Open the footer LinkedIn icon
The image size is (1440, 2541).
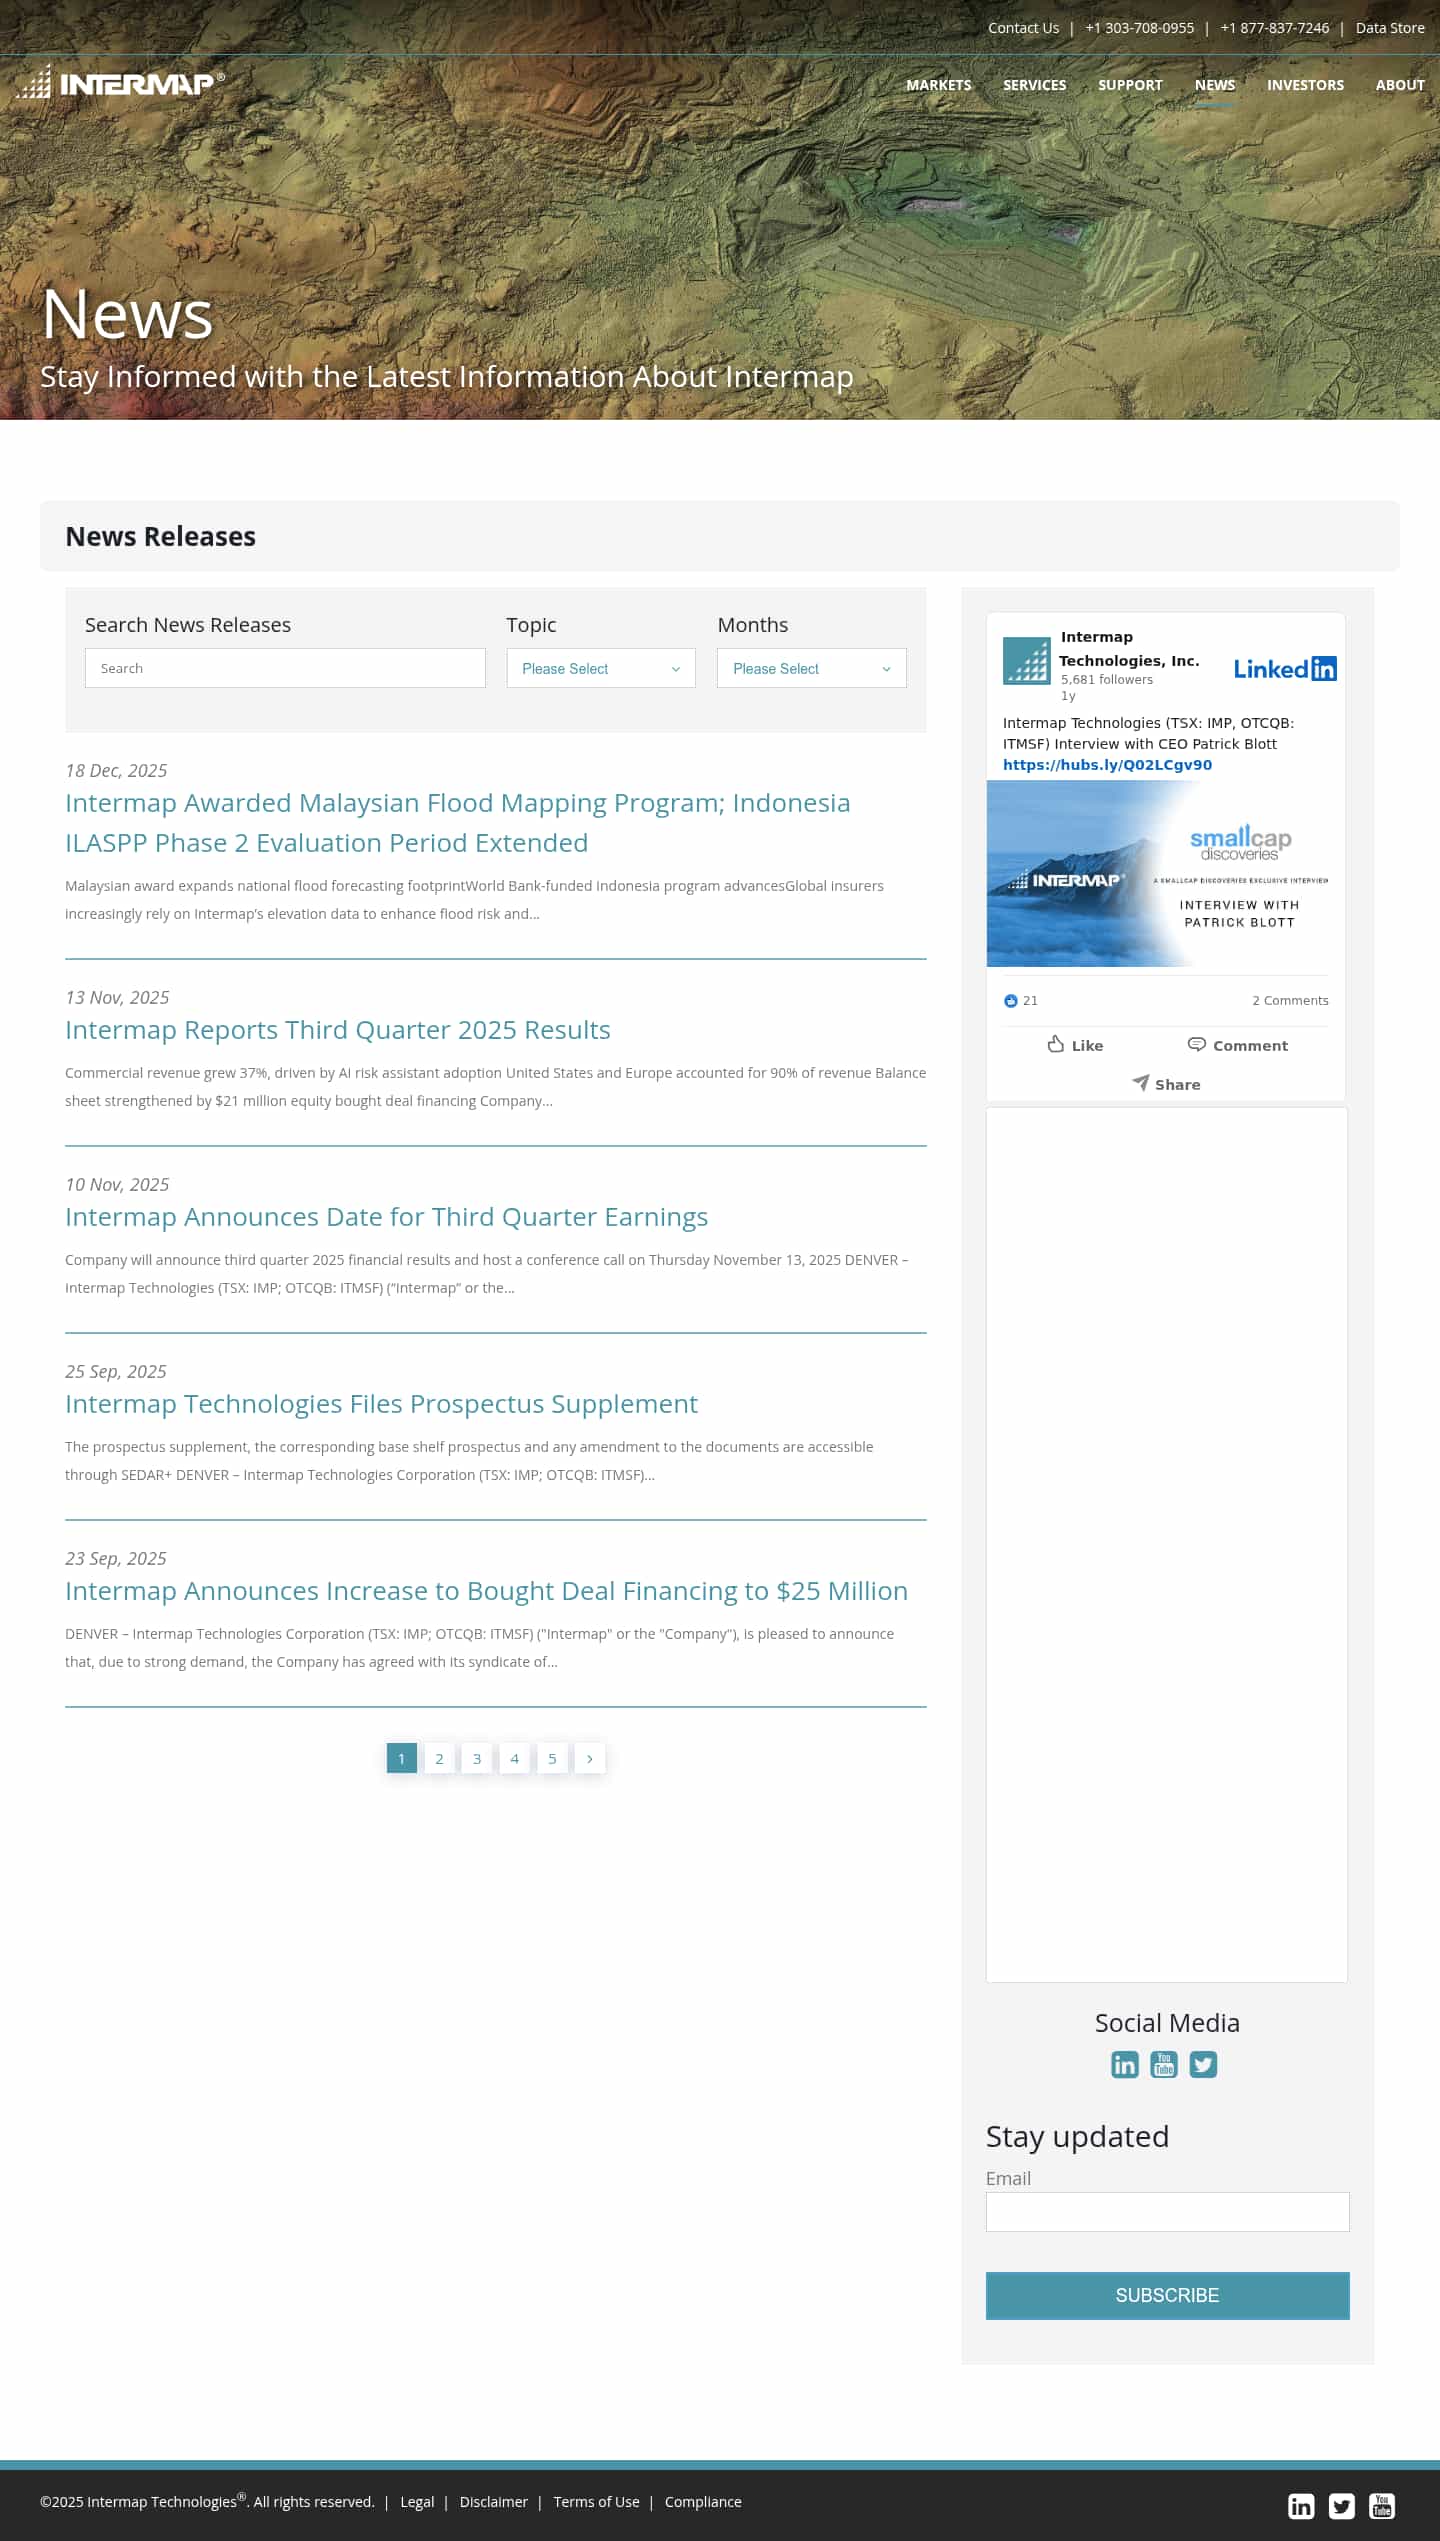click(x=1301, y=2505)
